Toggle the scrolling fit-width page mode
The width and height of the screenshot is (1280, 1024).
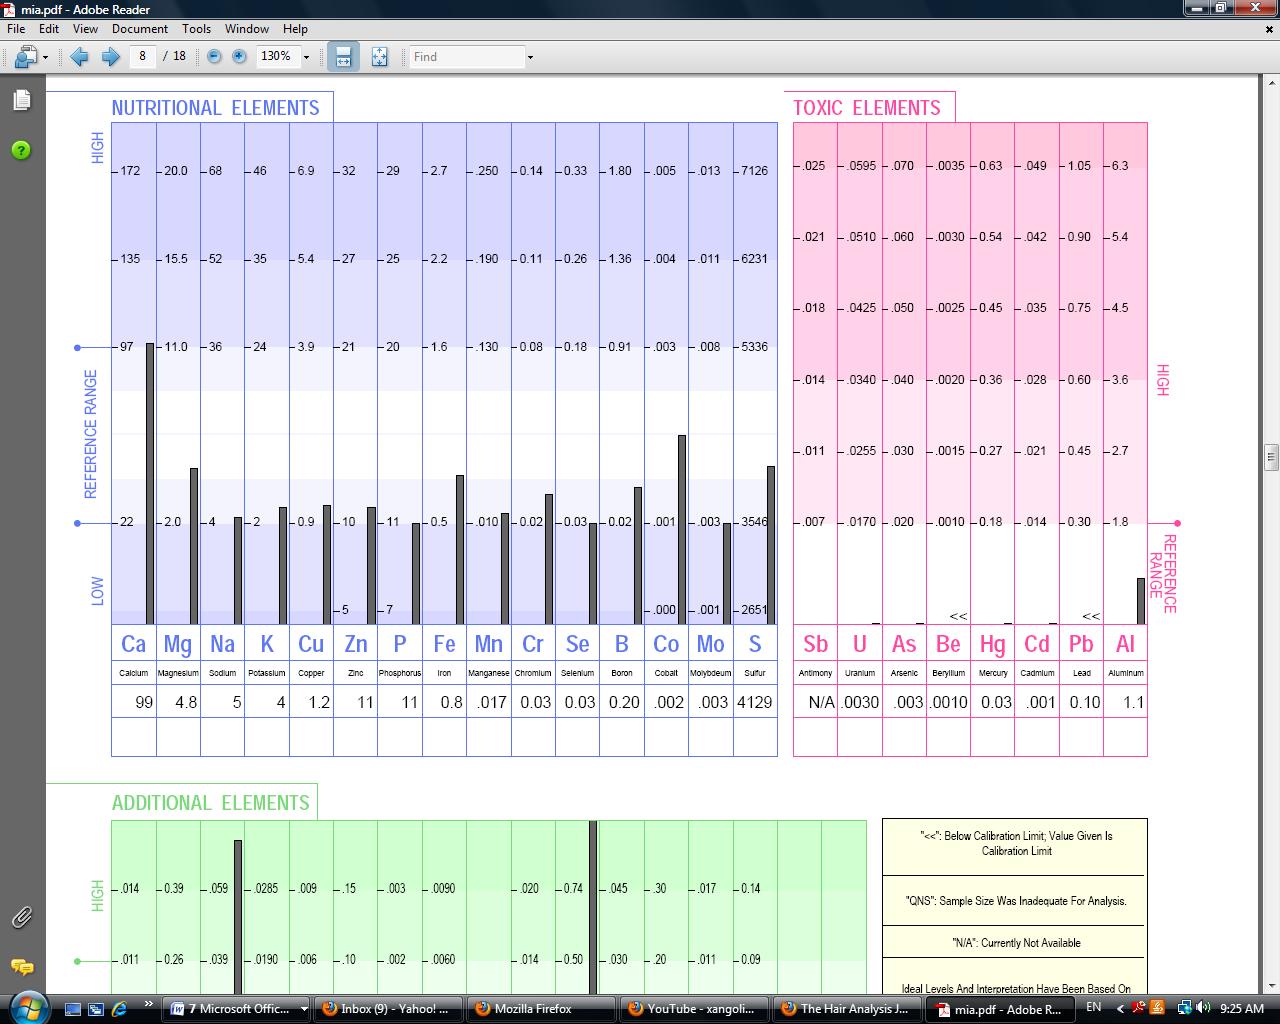pos(343,57)
